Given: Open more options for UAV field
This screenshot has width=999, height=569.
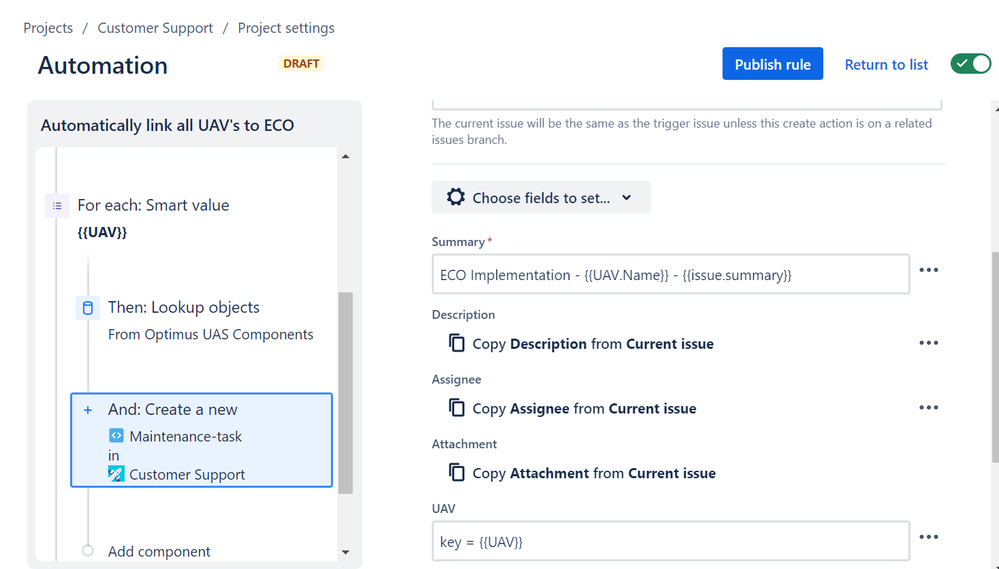Looking at the screenshot, I should click(928, 537).
